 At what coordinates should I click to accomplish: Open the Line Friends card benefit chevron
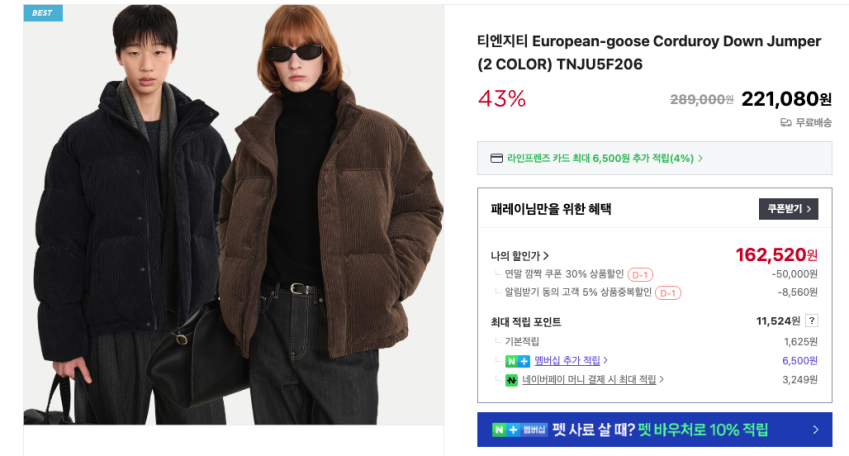700,158
